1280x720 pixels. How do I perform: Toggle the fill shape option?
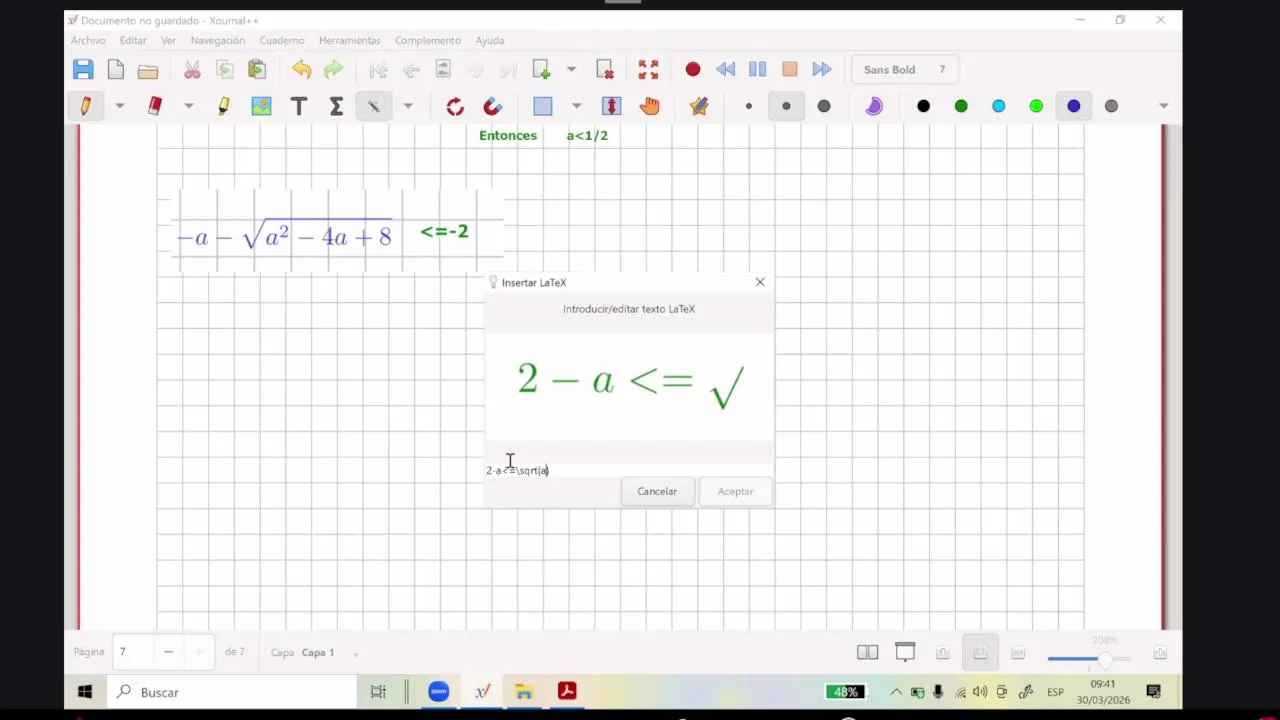[874, 106]
